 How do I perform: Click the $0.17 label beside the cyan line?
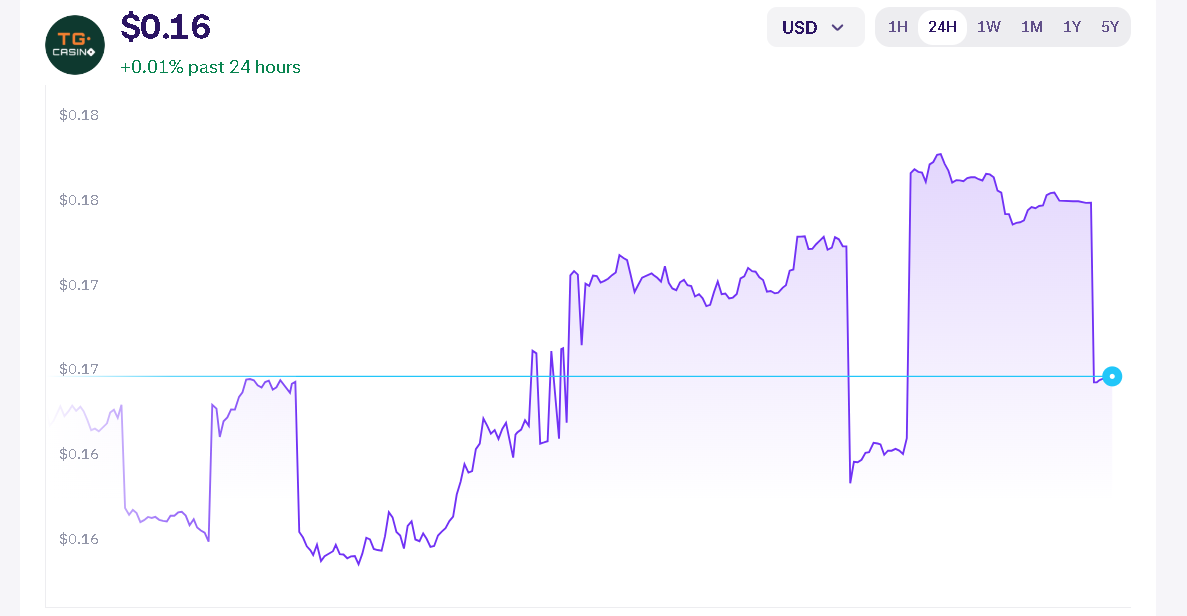[x=79, y=369]
